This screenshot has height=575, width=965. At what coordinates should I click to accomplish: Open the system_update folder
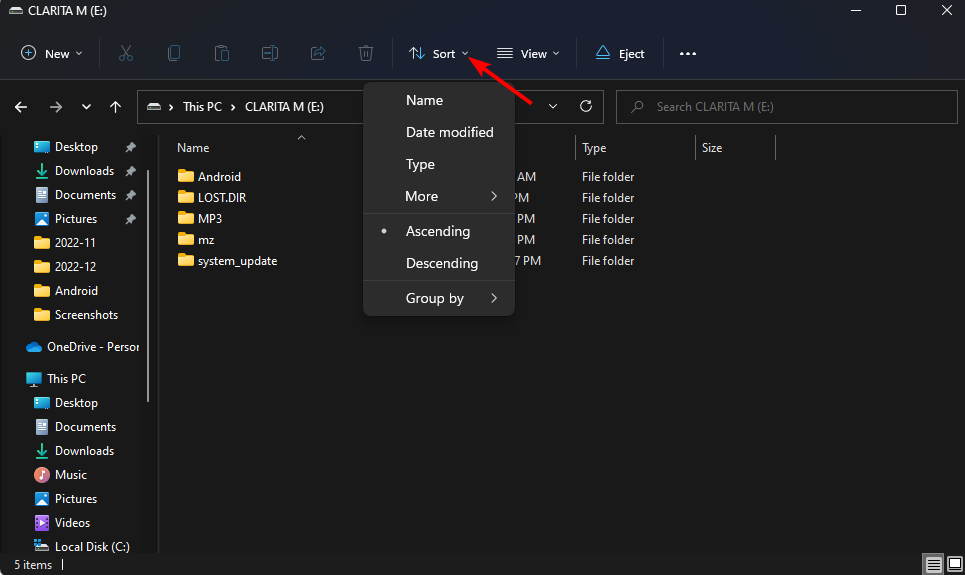(x=236, y=261)
